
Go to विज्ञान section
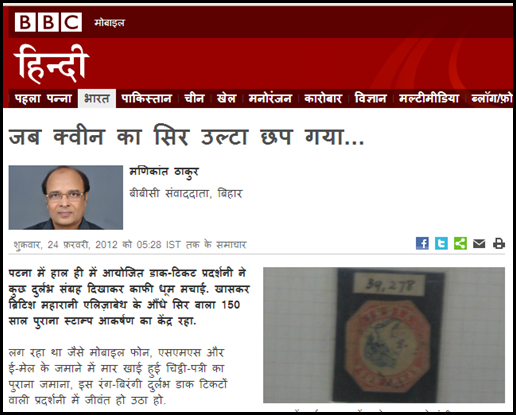pos(370,99)
